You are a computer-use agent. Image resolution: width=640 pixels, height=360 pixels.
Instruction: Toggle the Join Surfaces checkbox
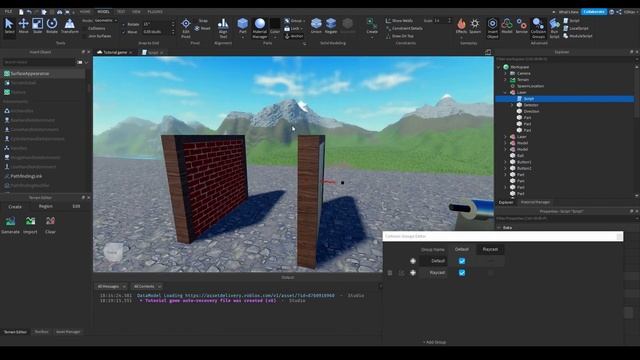tap(85, 36)
